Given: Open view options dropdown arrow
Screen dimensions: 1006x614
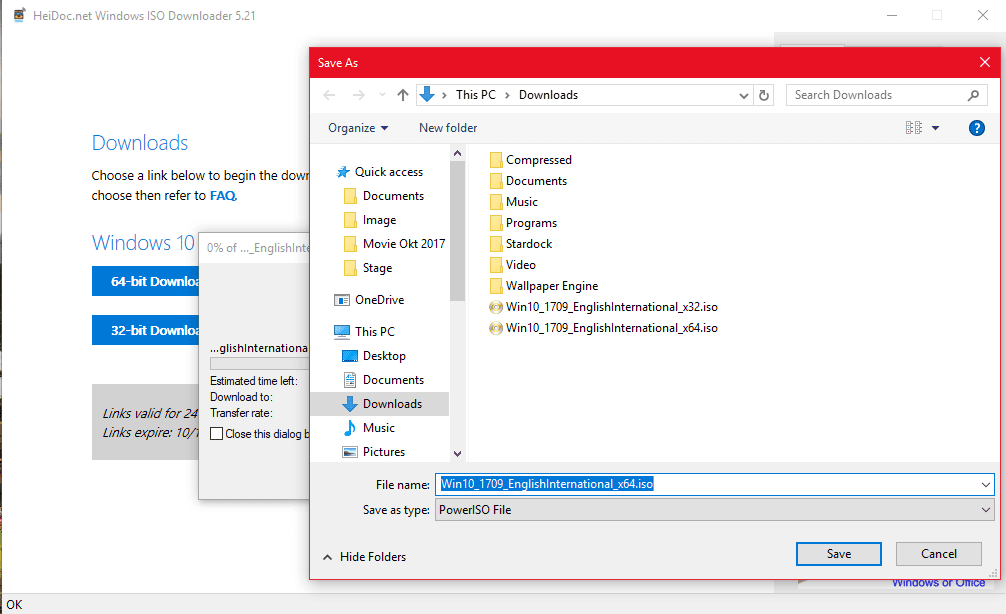Looking at the screenshot, I should click(935, 128).
